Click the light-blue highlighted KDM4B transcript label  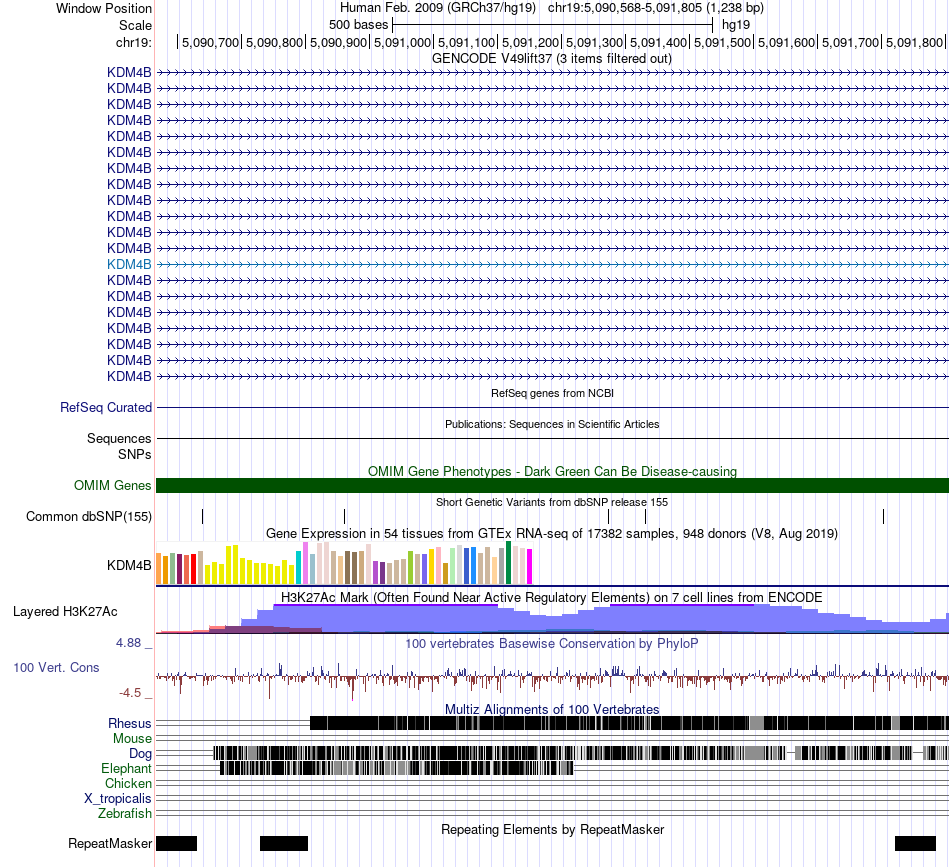click(129, 264)
